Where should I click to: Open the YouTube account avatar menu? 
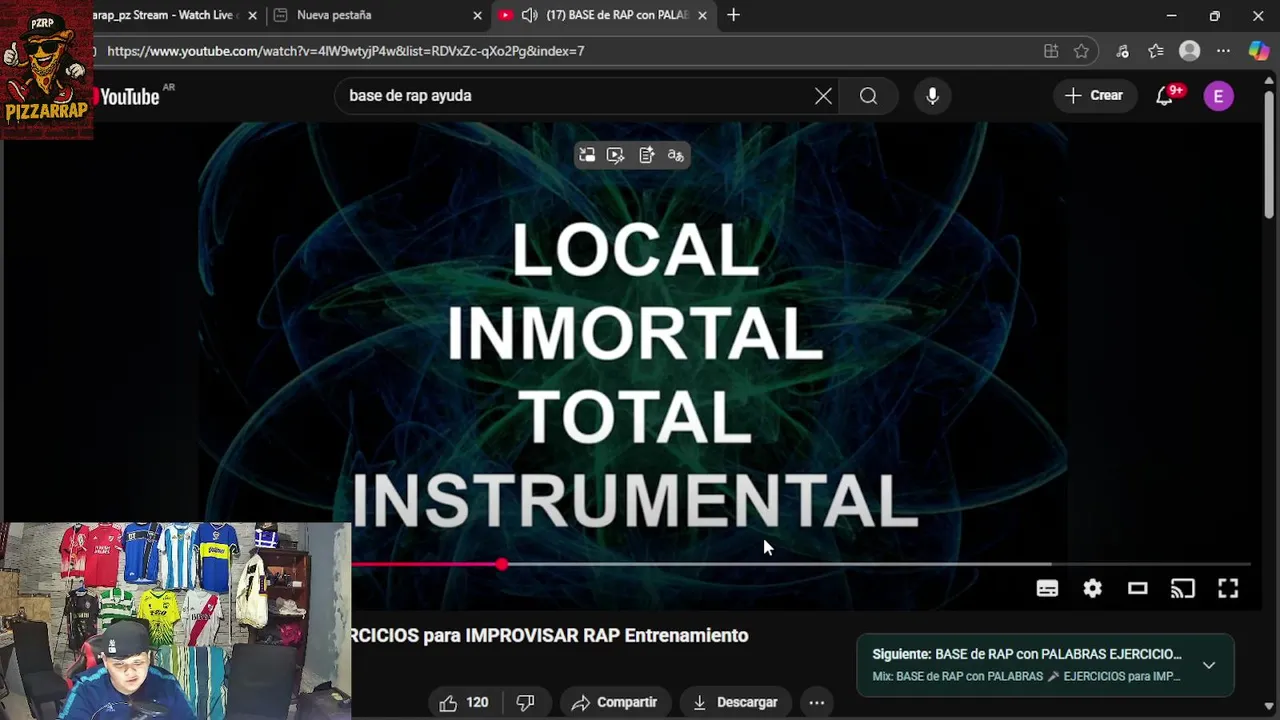[x=1218, y=96]
